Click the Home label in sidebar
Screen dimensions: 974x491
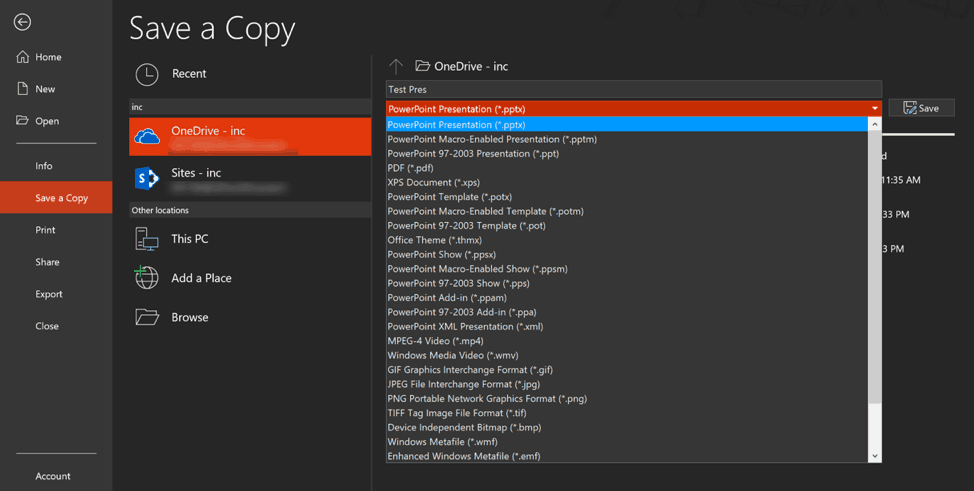click(x=48, y=57)
